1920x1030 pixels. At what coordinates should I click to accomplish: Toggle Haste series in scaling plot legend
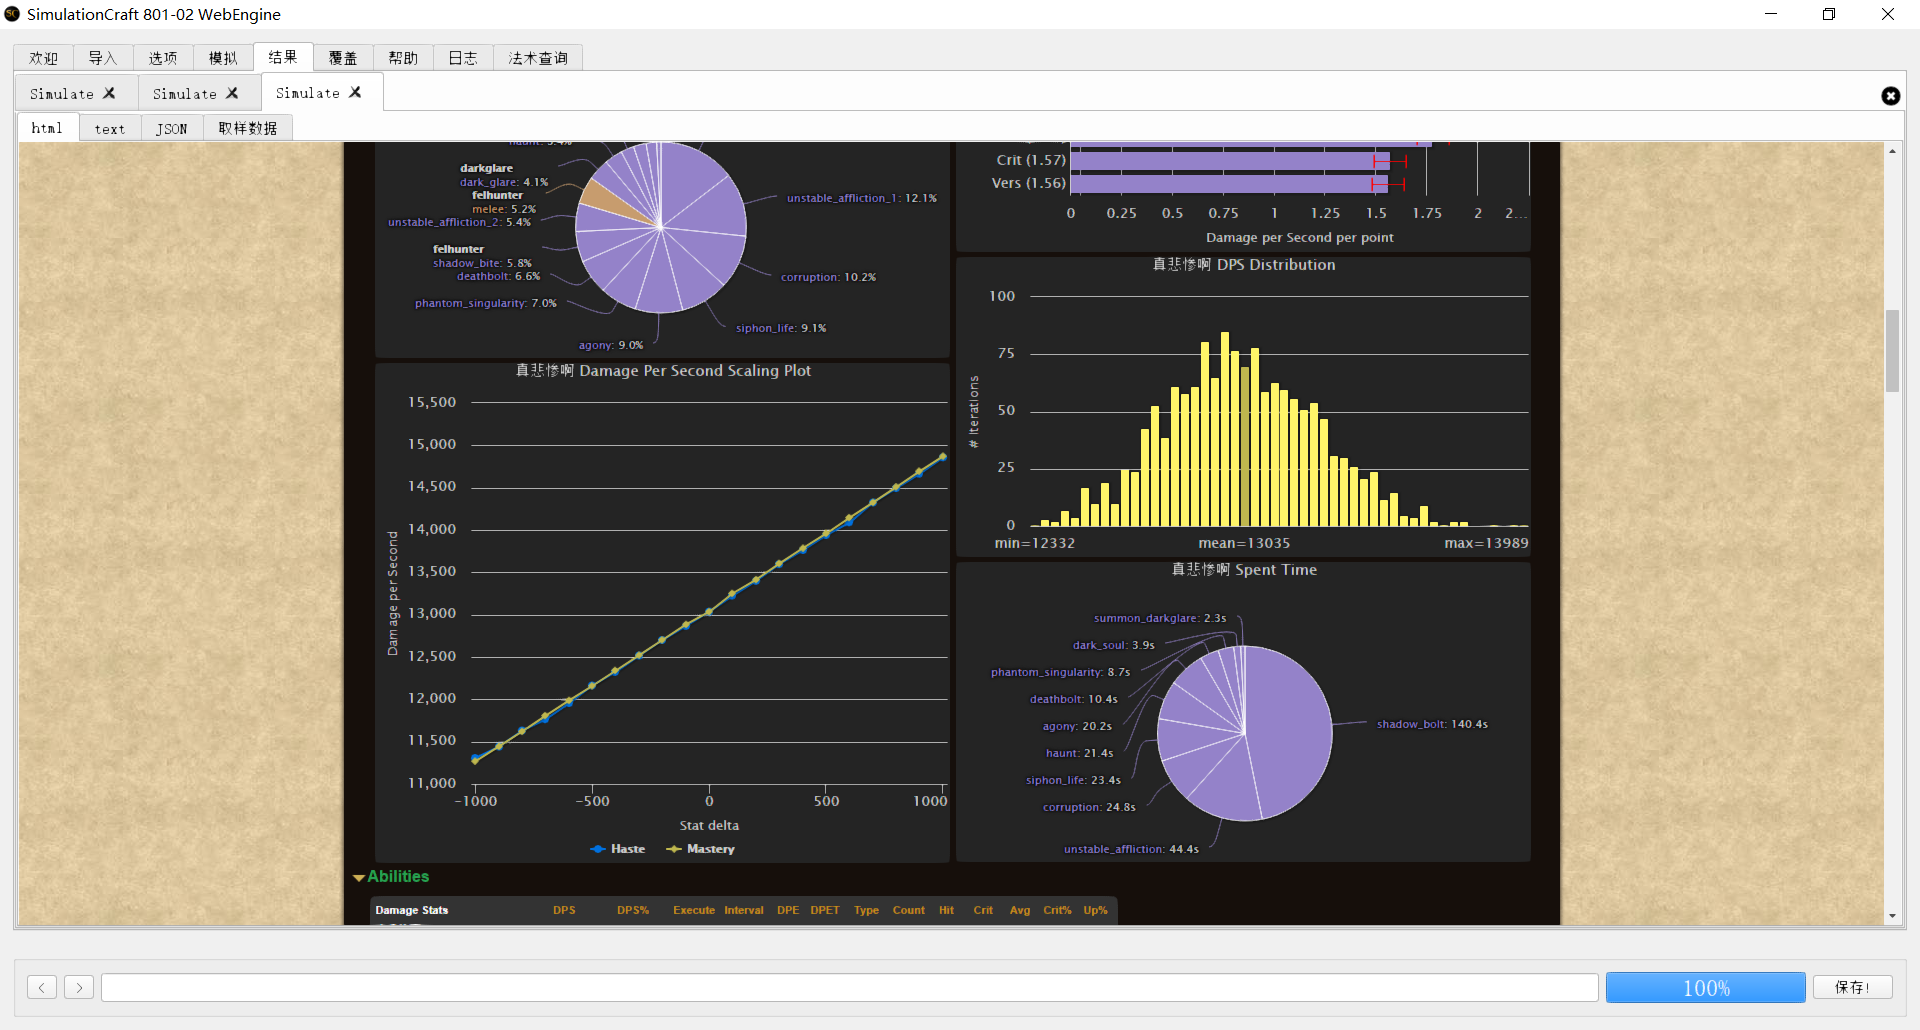click(618, 849)
